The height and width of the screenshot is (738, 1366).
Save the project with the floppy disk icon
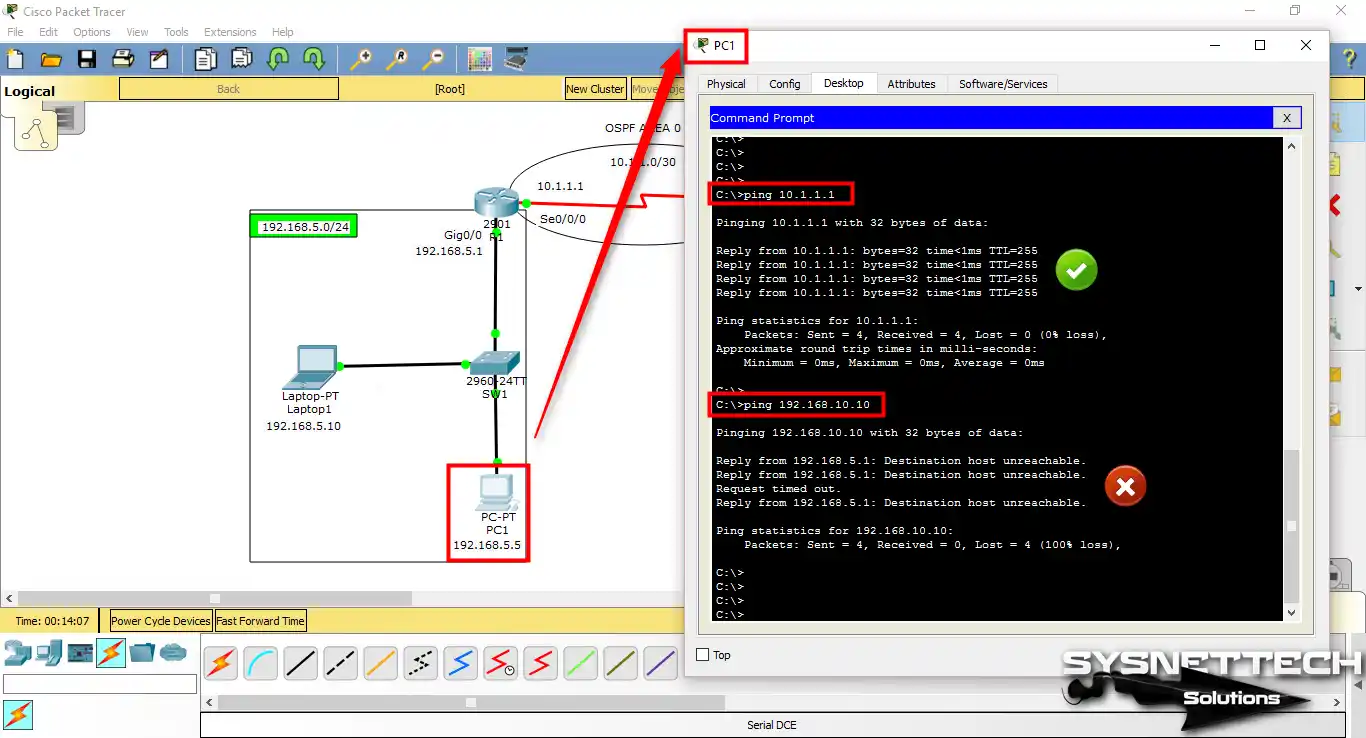[x=87, y=59]
